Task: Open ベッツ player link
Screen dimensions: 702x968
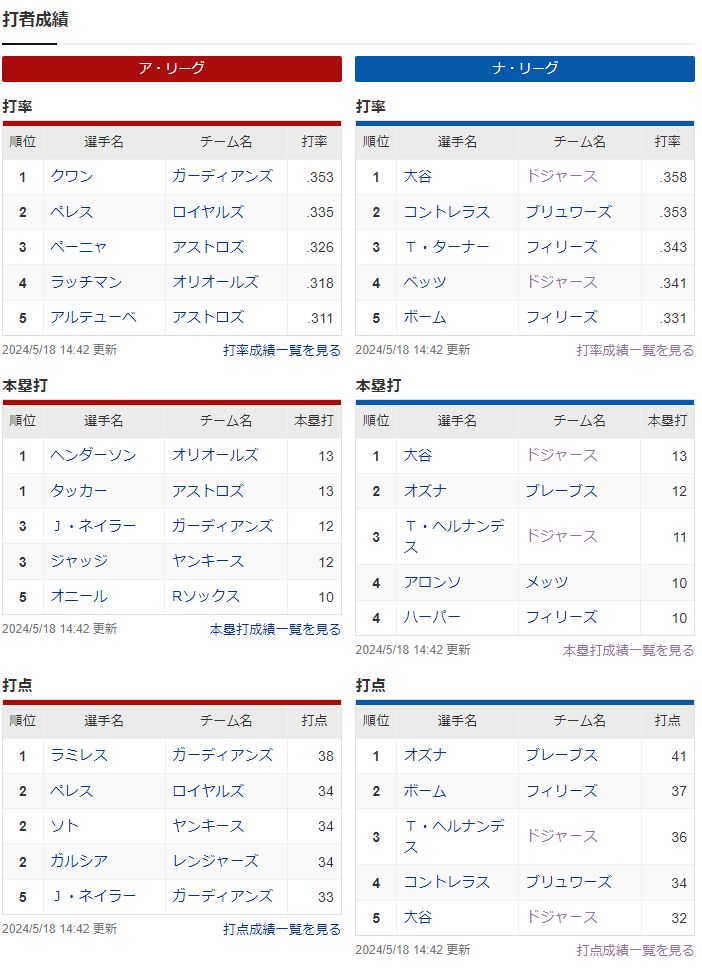Action: pos(425,282)
